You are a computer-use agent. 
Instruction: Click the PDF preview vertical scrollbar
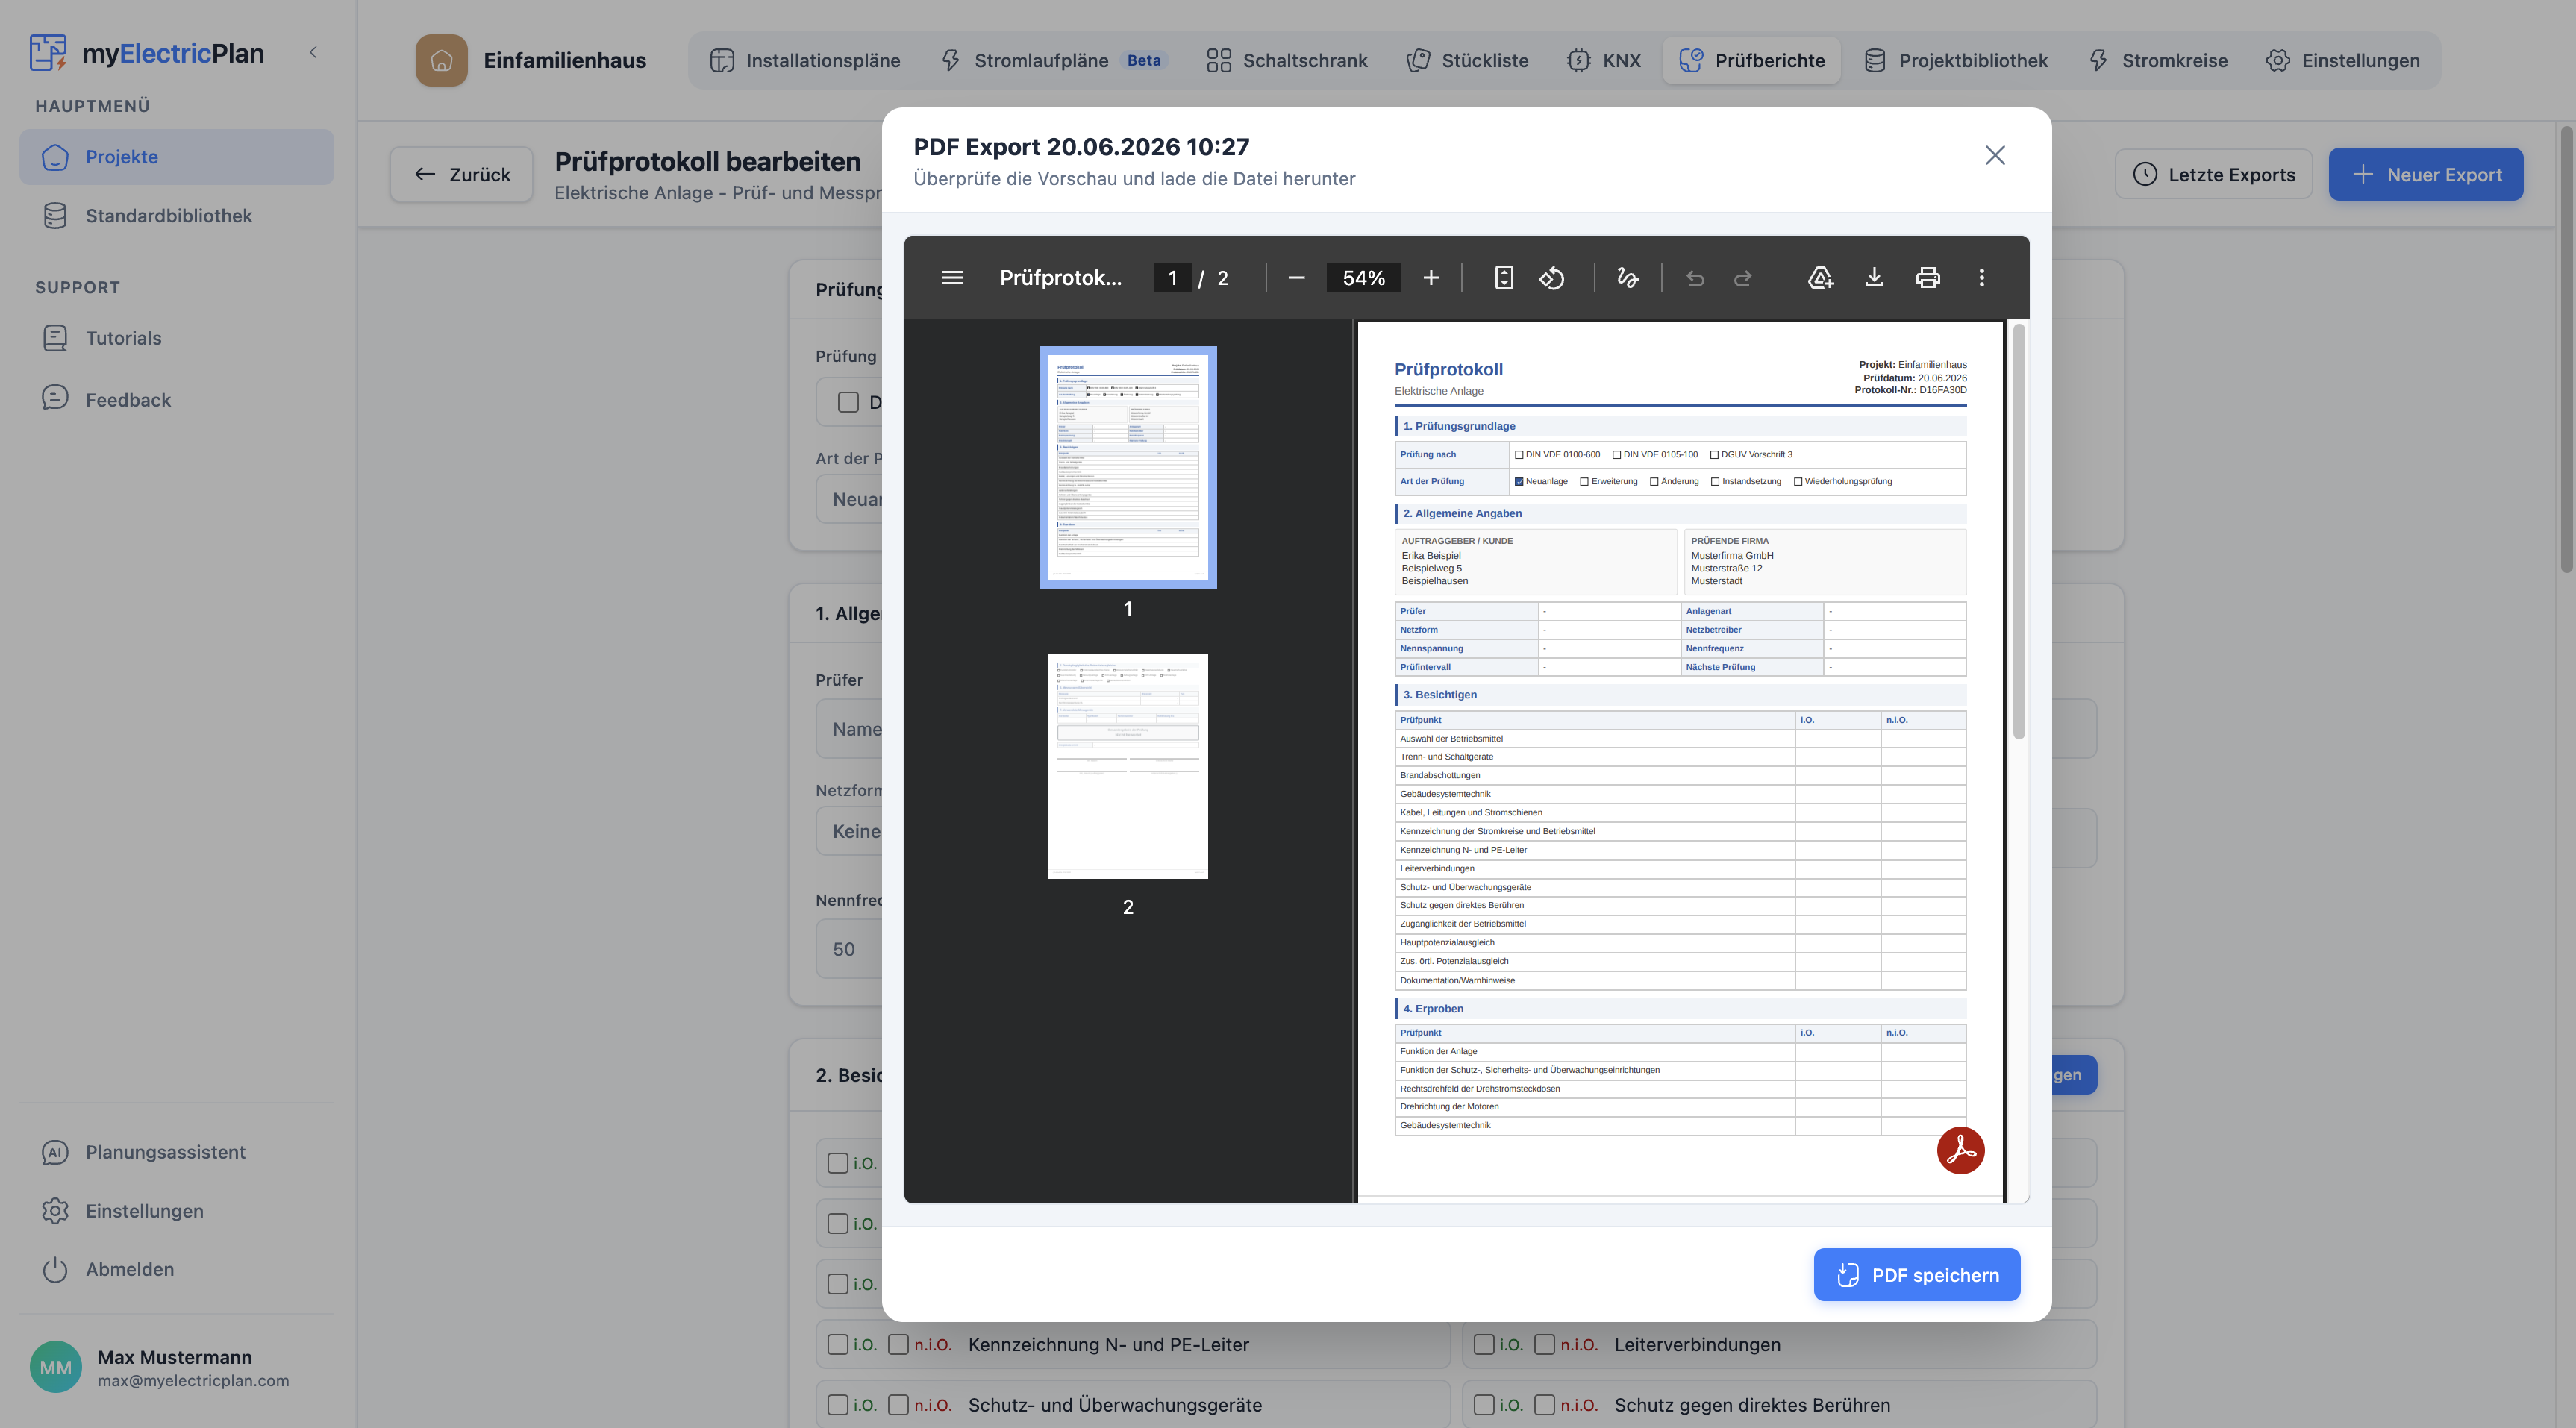coord(2018,531)
